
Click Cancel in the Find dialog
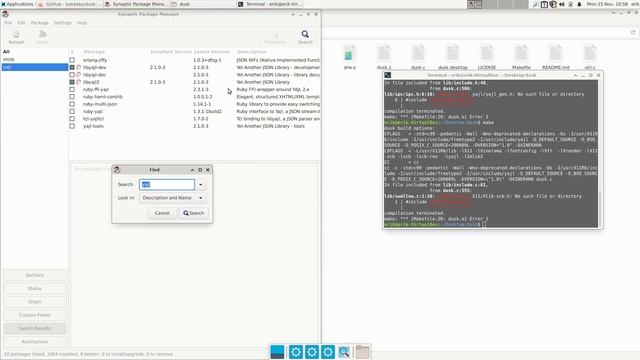pos(162,213)
